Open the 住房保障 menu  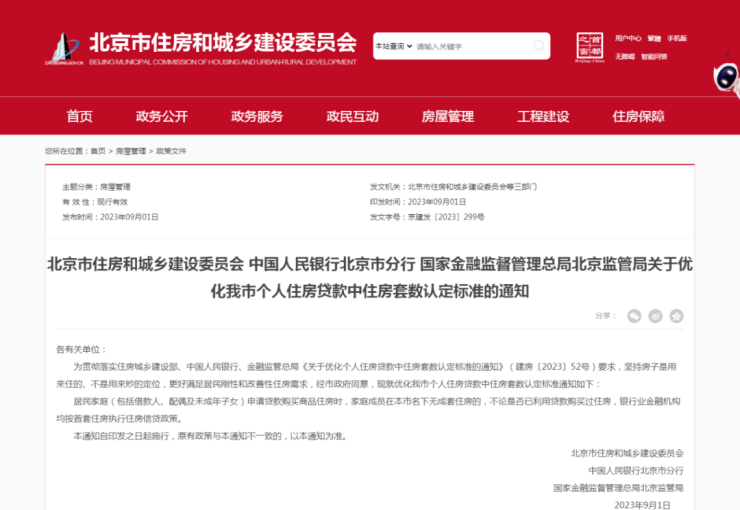pos(639,116)
